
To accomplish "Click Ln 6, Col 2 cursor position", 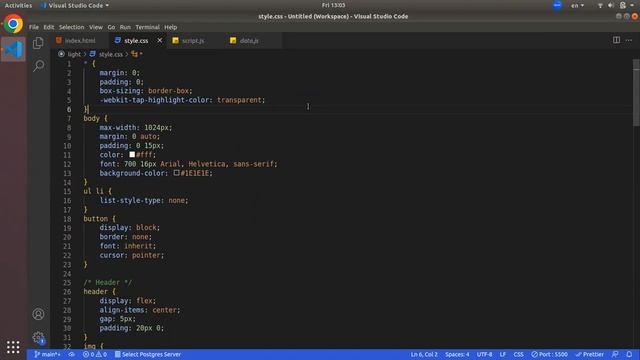I will click(x=424, y=354).
